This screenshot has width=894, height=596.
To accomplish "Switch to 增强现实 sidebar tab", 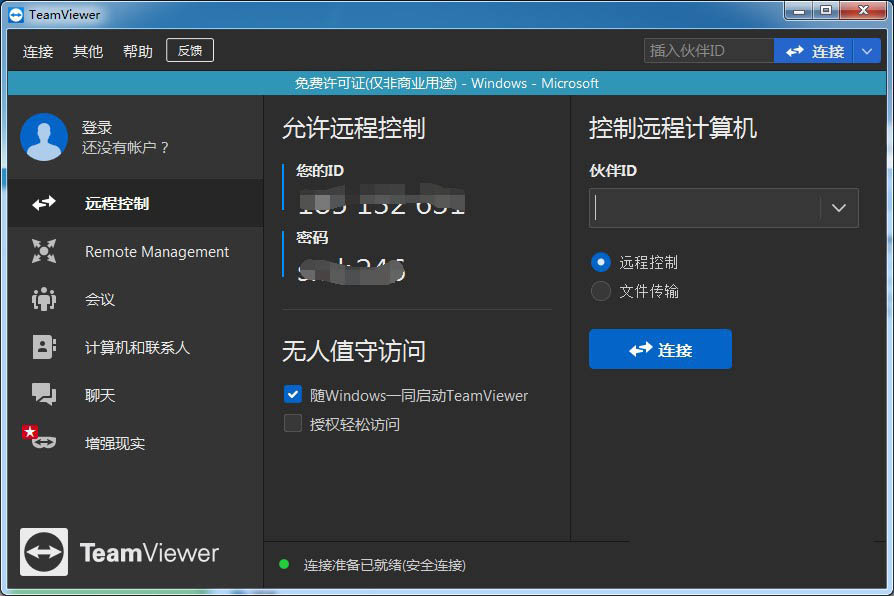I will click(x=136, y=443).
